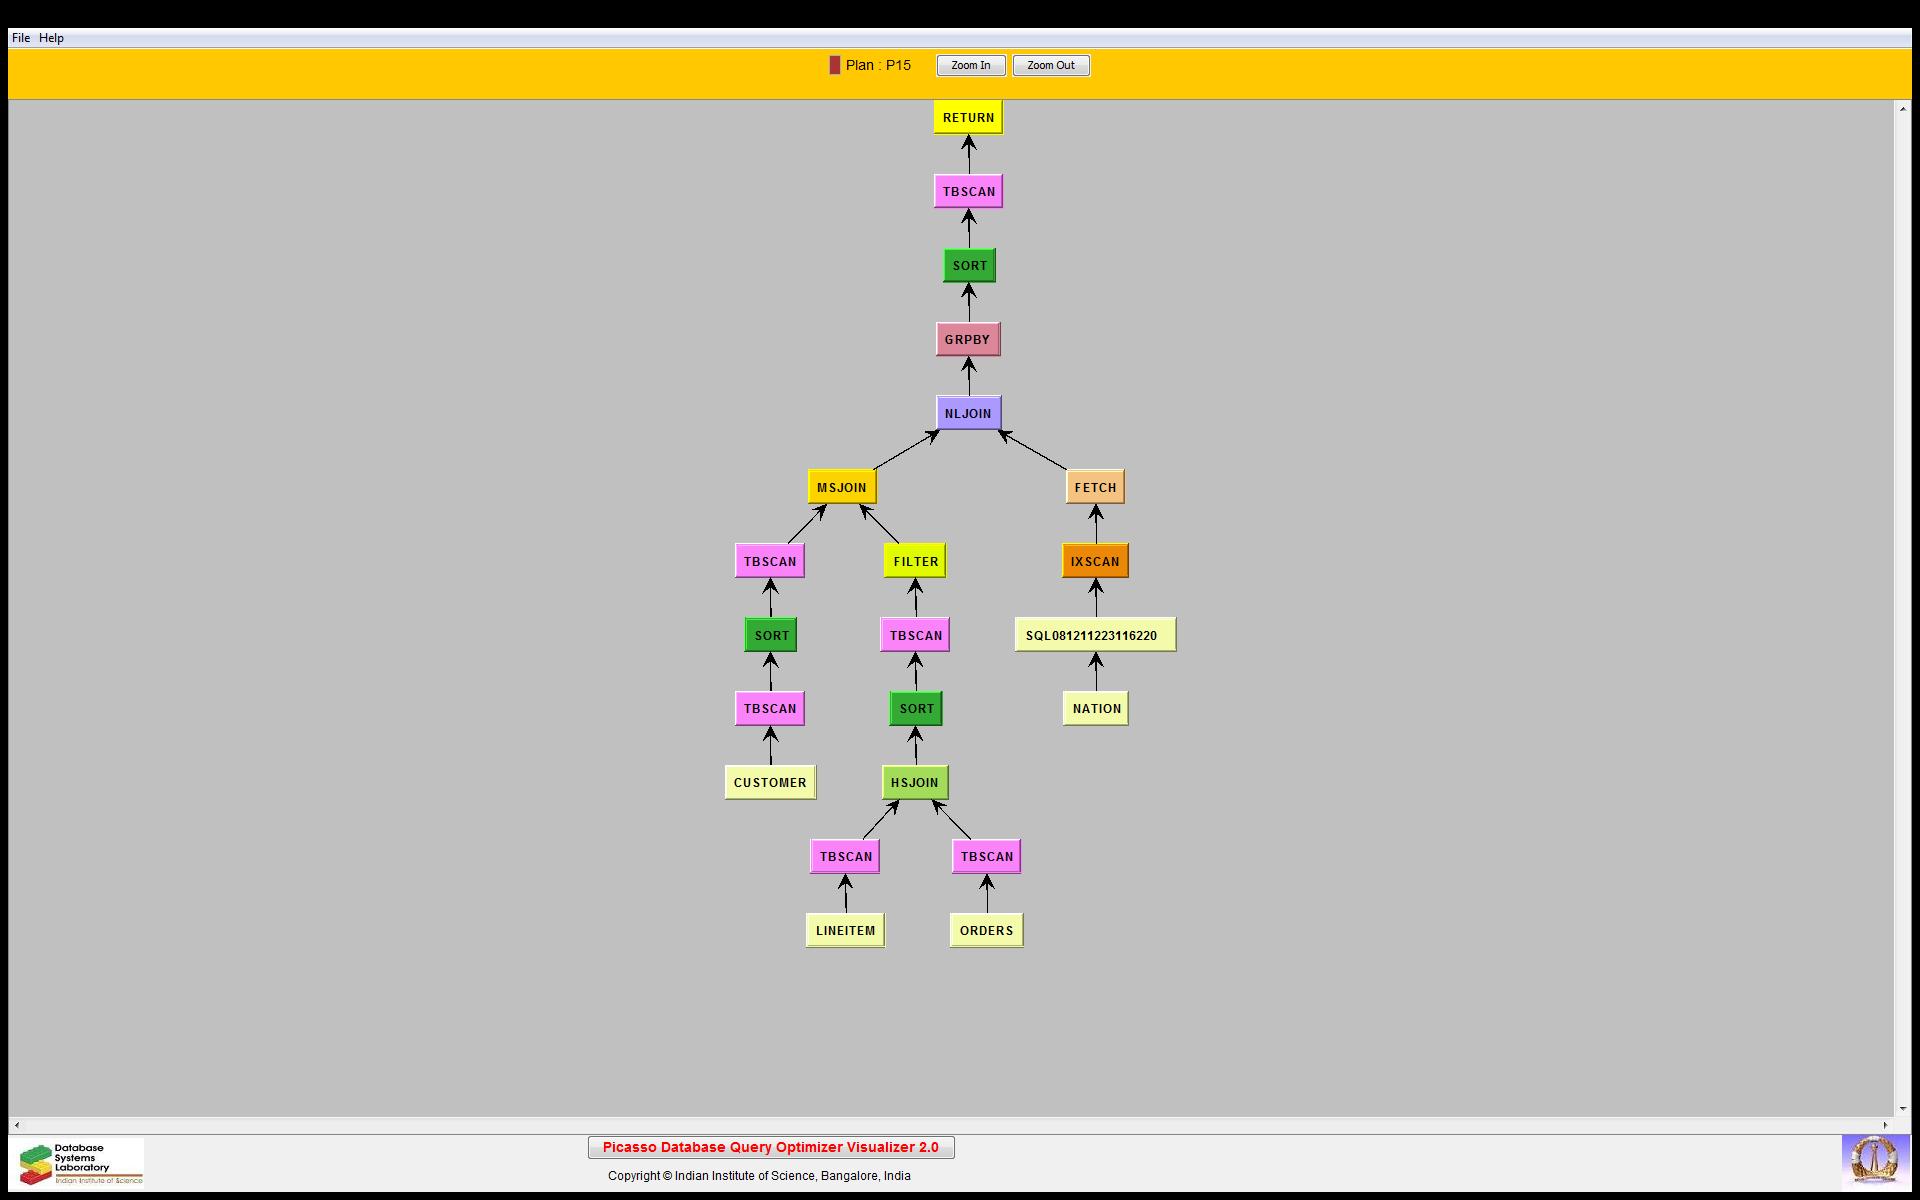Open the Help menu

[x=51, y=38]
